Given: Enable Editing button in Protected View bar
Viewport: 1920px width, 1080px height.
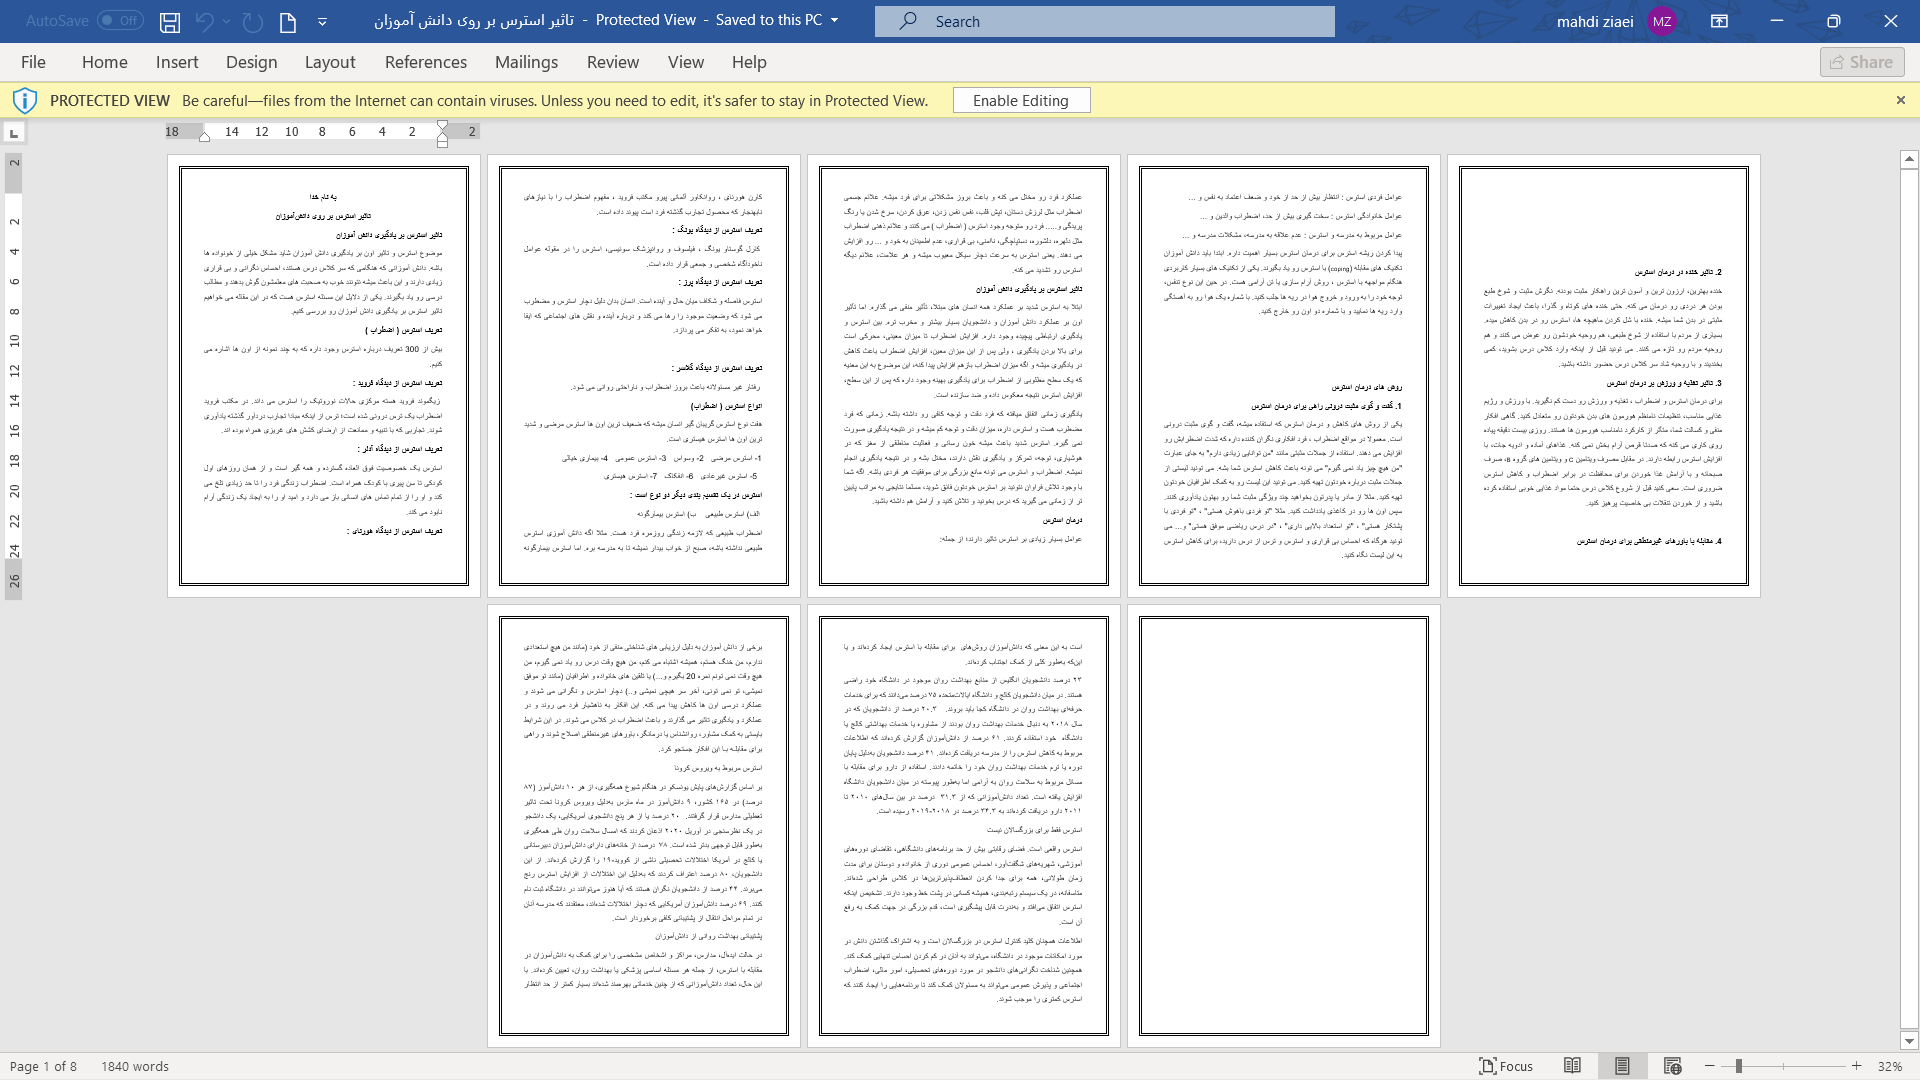Looking at the screenshot, I should pyautogui.click(x=1021, y=100).
